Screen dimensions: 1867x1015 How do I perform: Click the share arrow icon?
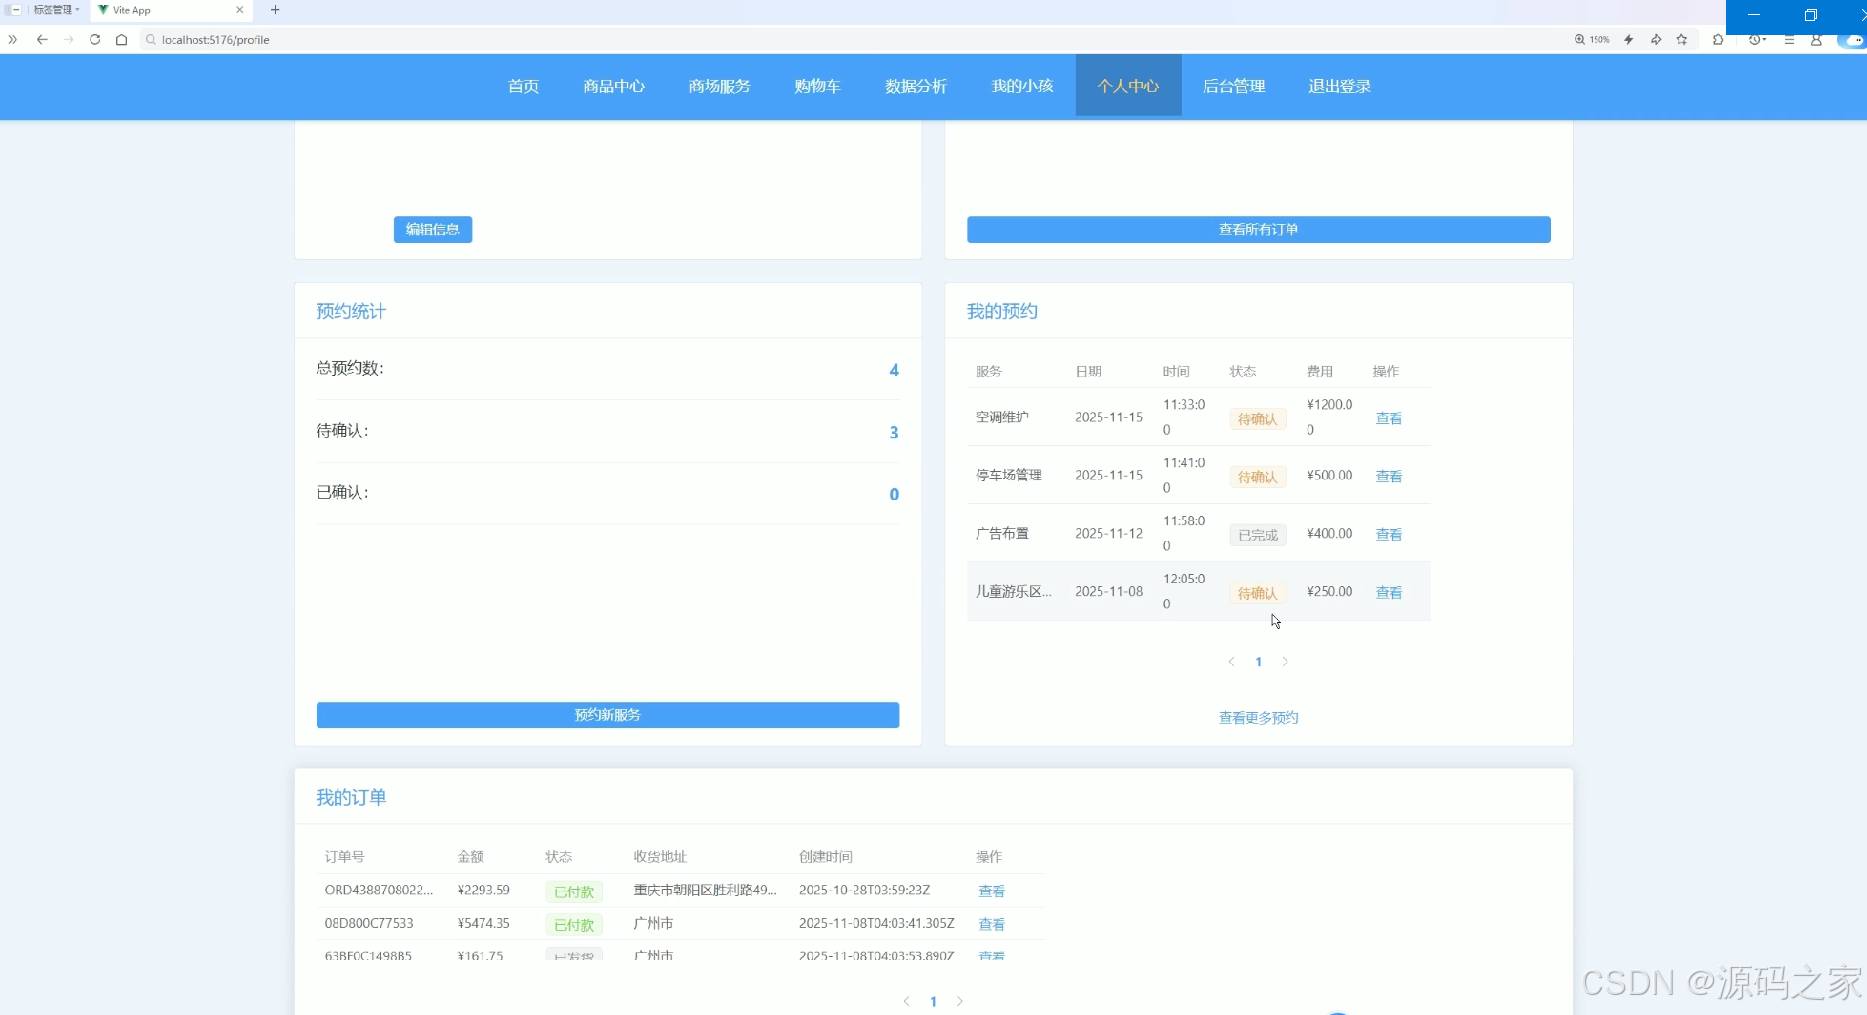1656,40
